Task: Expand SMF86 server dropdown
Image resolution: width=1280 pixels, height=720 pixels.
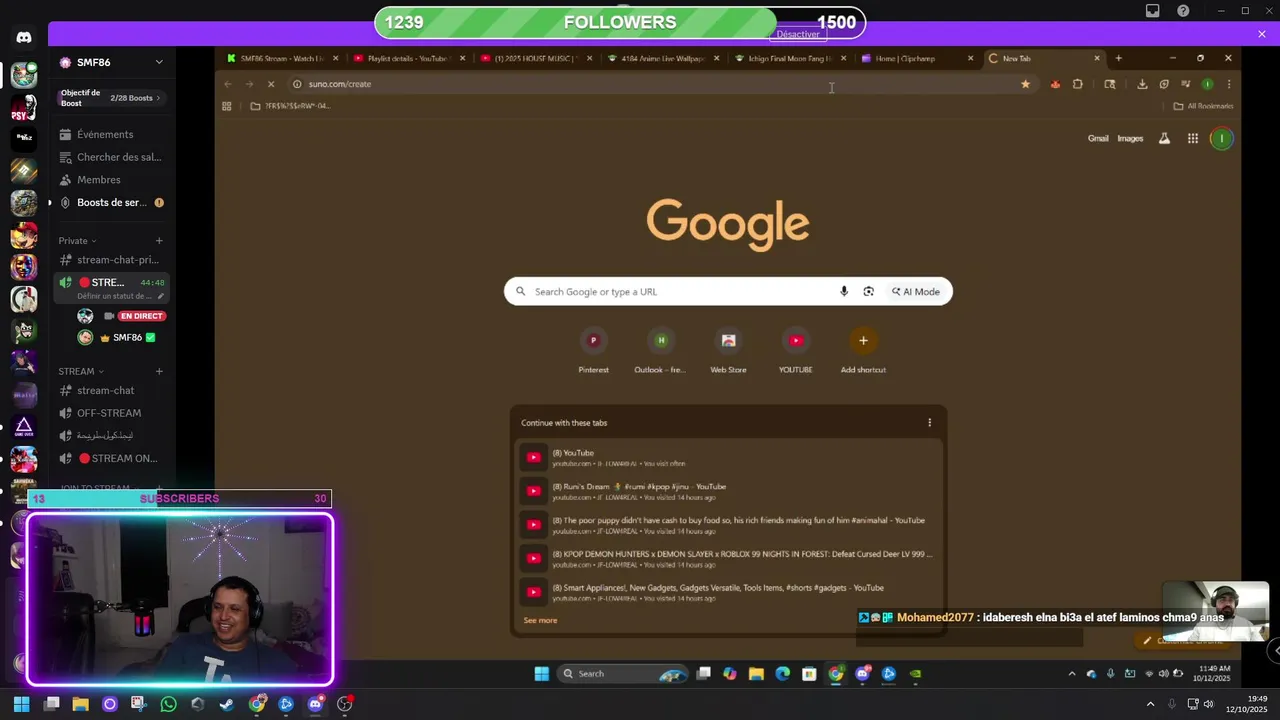Action: pyautogui.click(x=159, y=62)
